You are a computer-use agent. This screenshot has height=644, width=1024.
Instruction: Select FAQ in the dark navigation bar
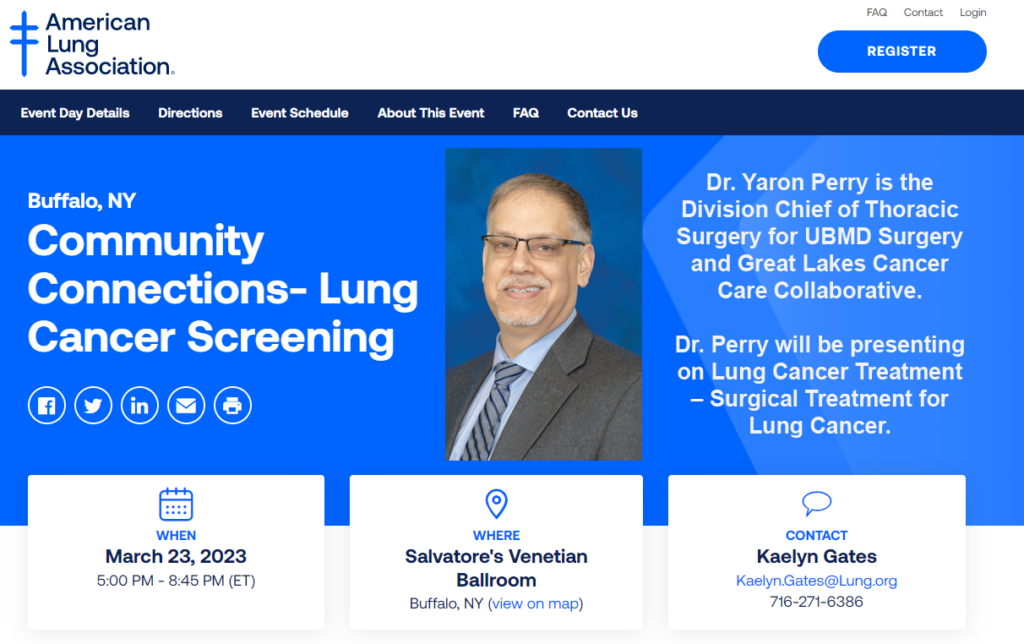coord(526,113)
